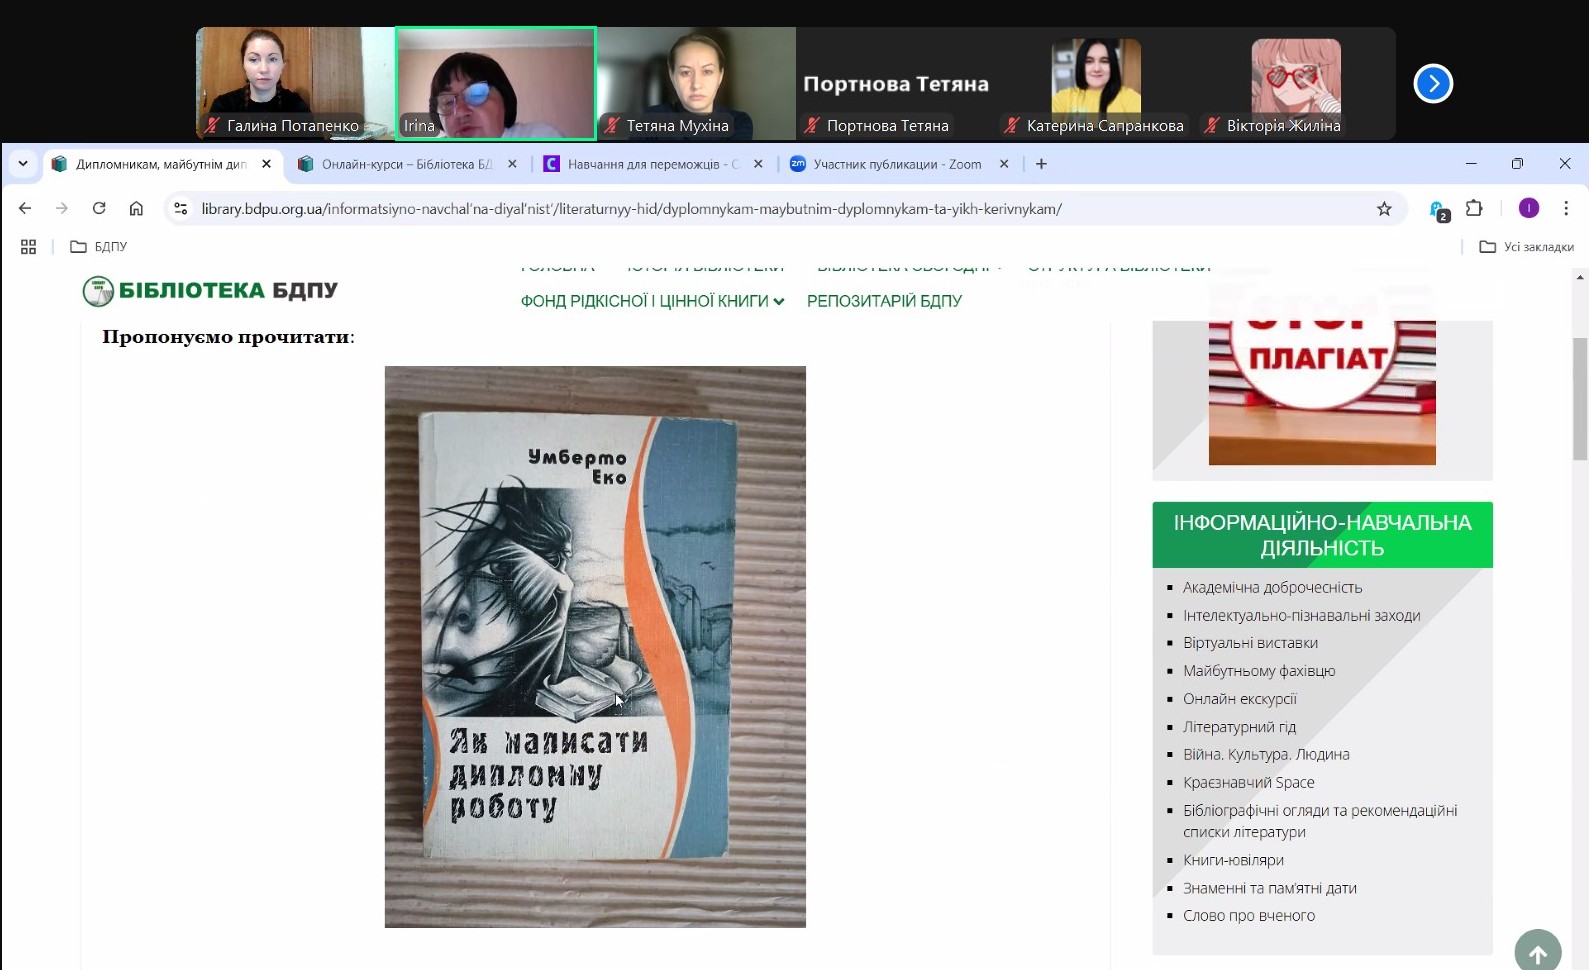The width and height of the screenshot is (1589, 970).
Task: Open the Академічна доброчесність link
Action: pyautogui.click(x=1272, y=588)
